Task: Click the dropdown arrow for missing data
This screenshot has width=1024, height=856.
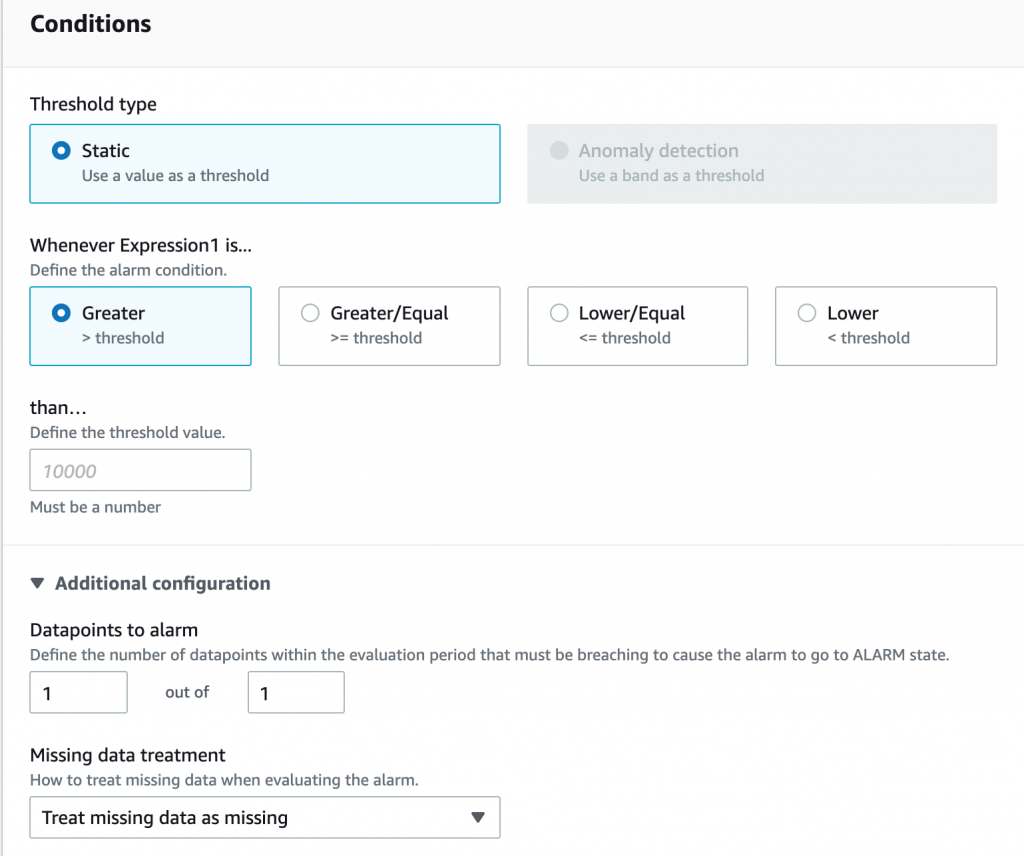Action: pyautogui.click(x=478, y=817)
